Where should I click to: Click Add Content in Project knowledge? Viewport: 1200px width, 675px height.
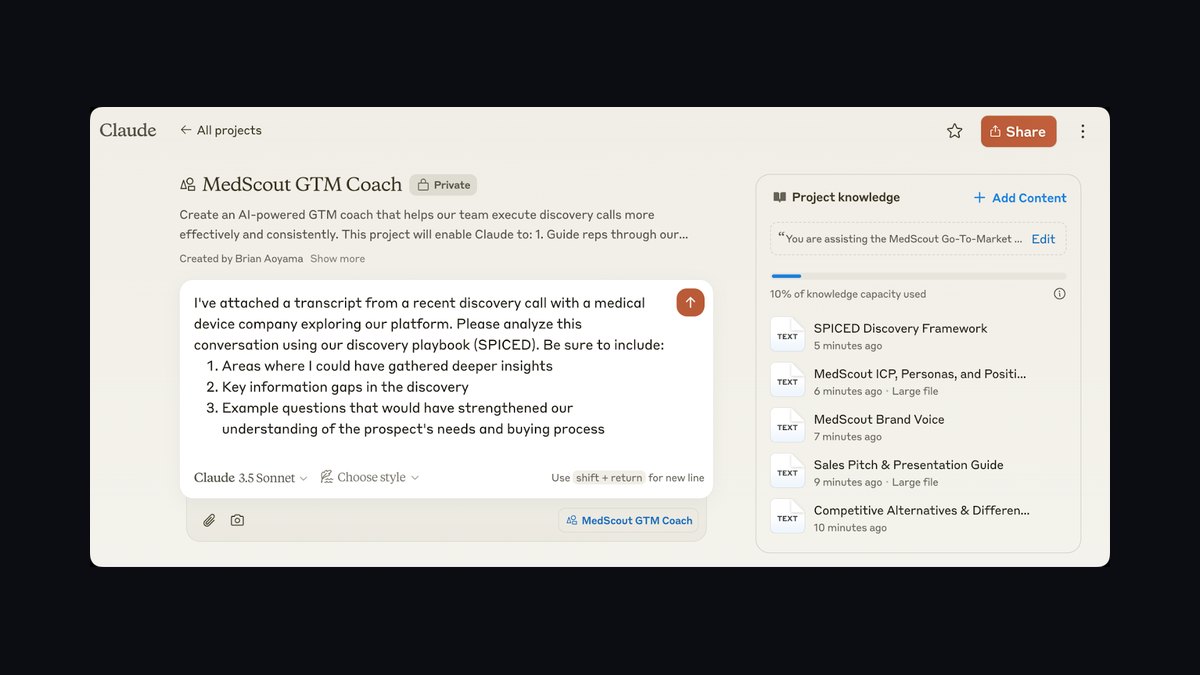1020,198
